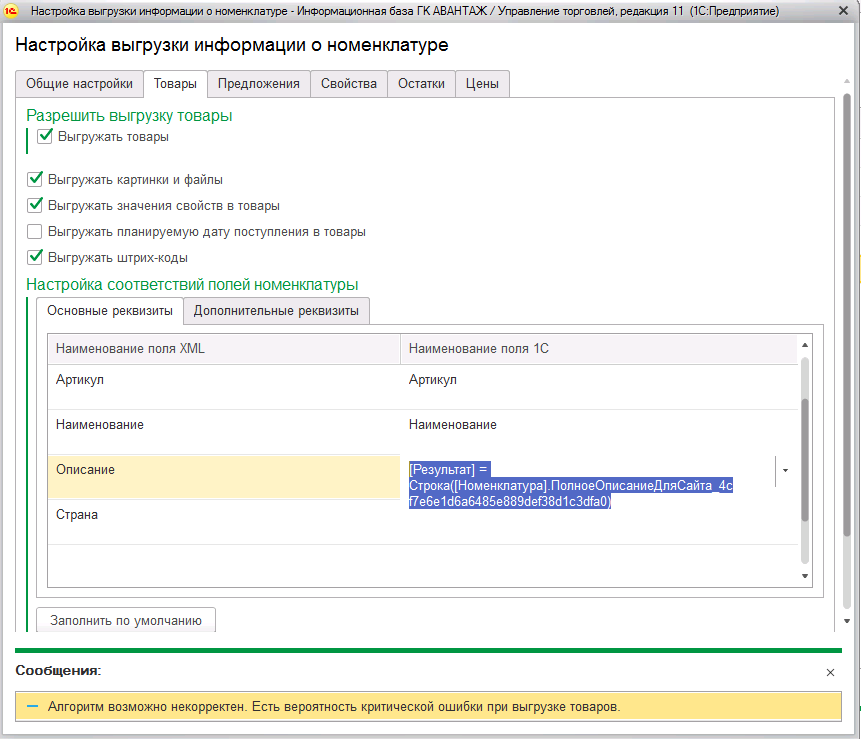Go to the 'Свойства' tab

(x=349, y=83)
